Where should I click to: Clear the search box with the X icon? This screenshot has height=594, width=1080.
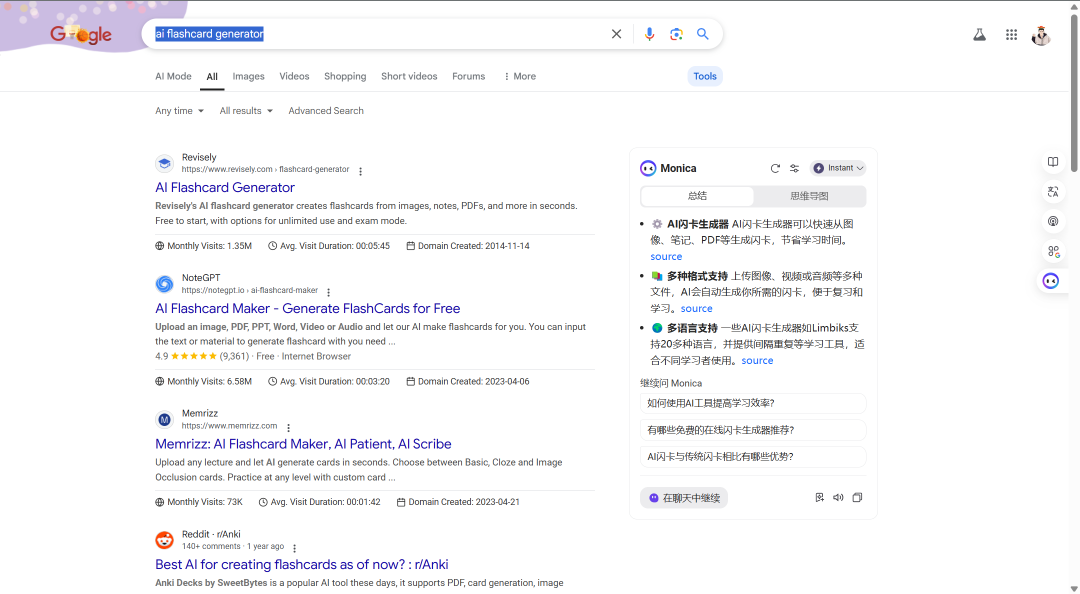[x=616, y=34]
